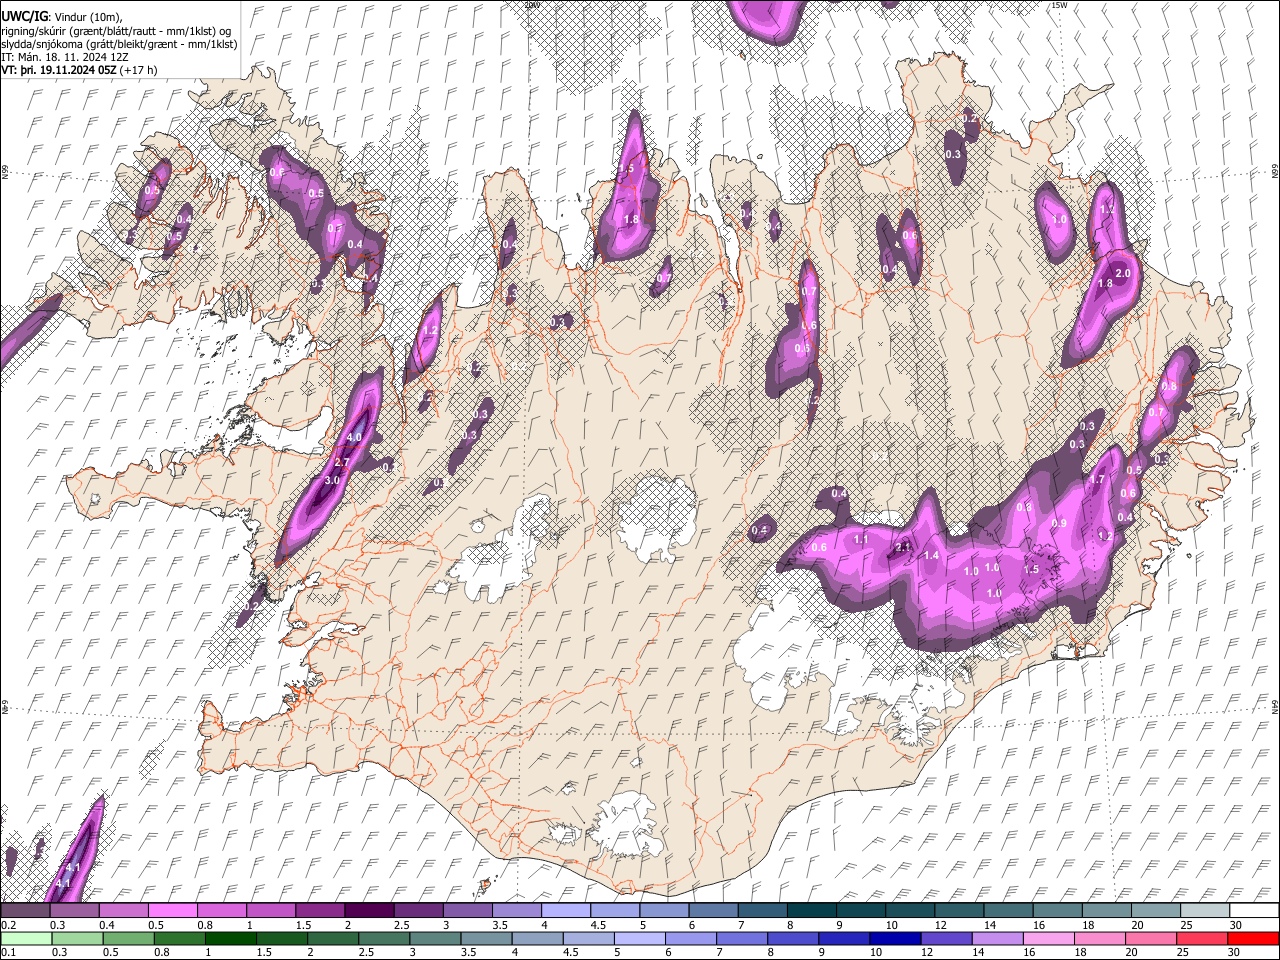Pick upper legend swatch between 4 and 4.5
Viewport: 1280px width, 960px height.
[x=566, y=911]
